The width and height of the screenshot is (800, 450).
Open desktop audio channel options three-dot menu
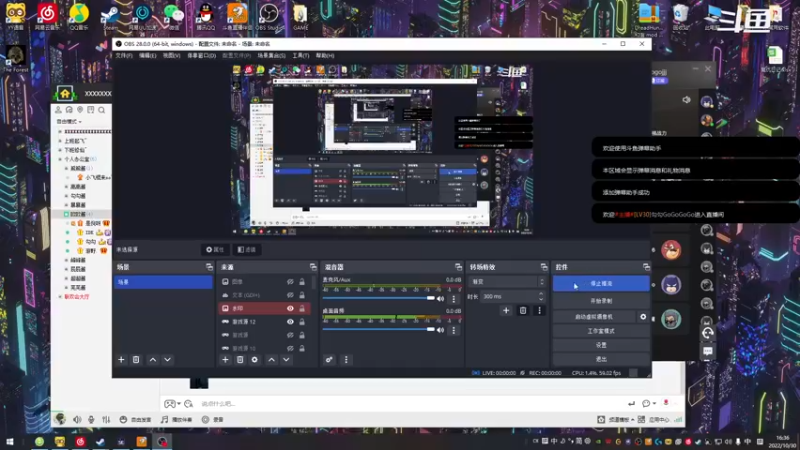[x=454, y=330]
